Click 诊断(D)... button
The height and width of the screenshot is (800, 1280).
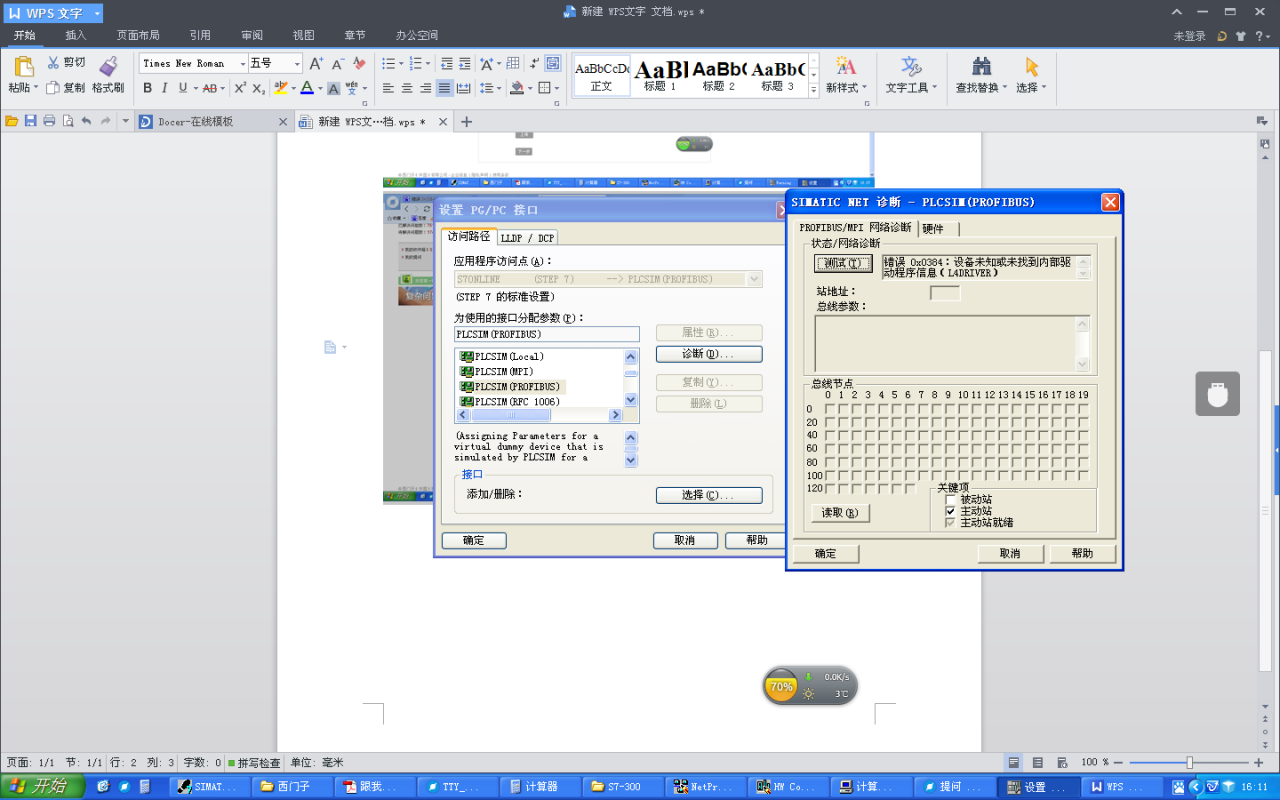coord(709,354)
